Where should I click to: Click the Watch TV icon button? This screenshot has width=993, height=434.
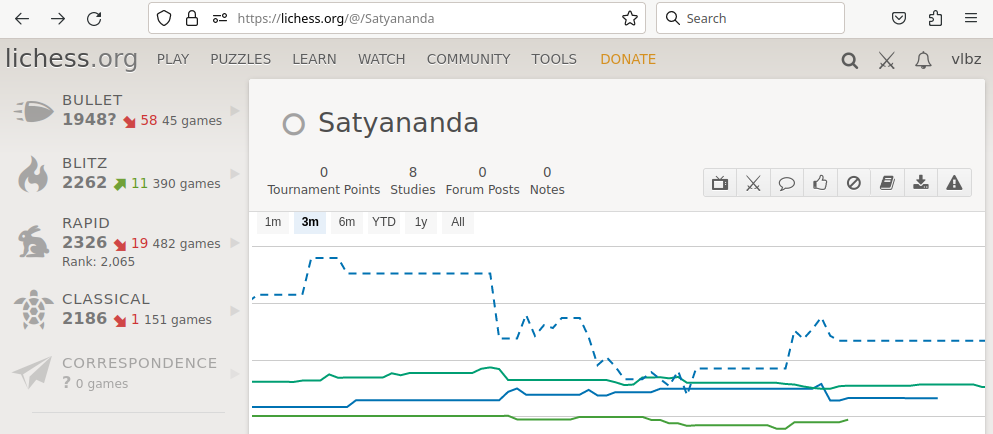(x=720, y=183)
